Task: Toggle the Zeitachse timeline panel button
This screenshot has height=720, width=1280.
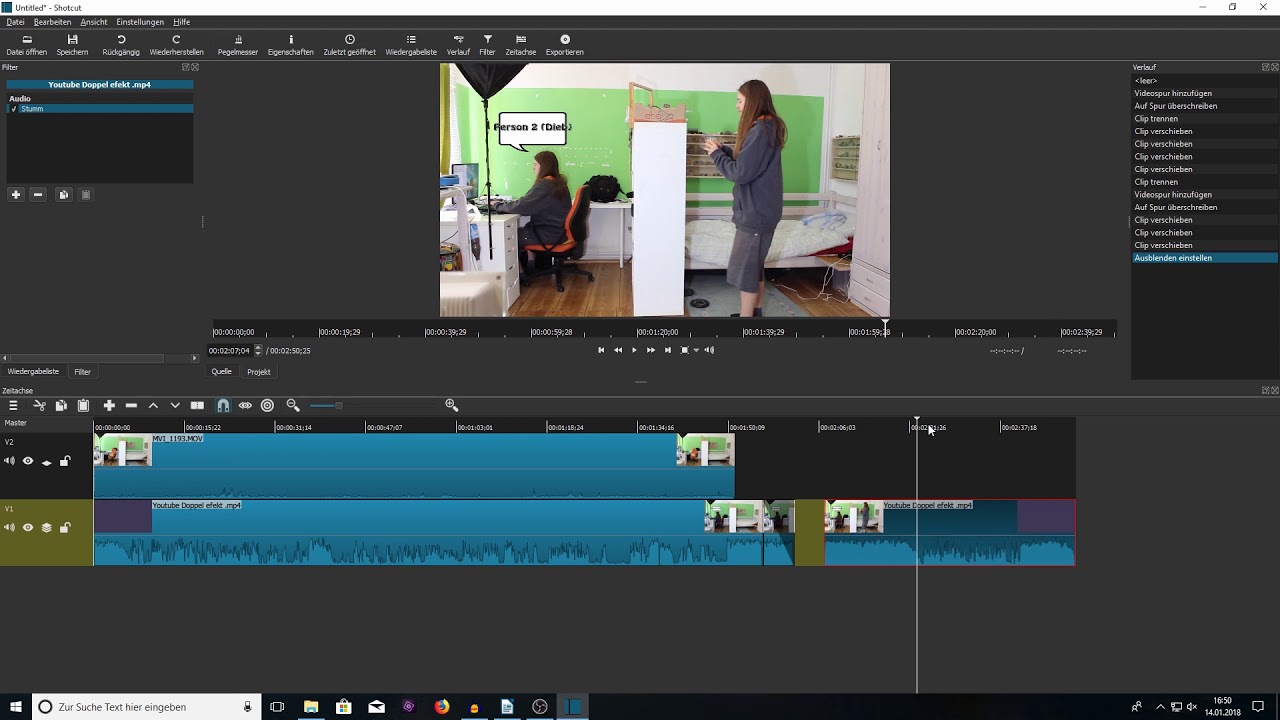Action: 520,45
